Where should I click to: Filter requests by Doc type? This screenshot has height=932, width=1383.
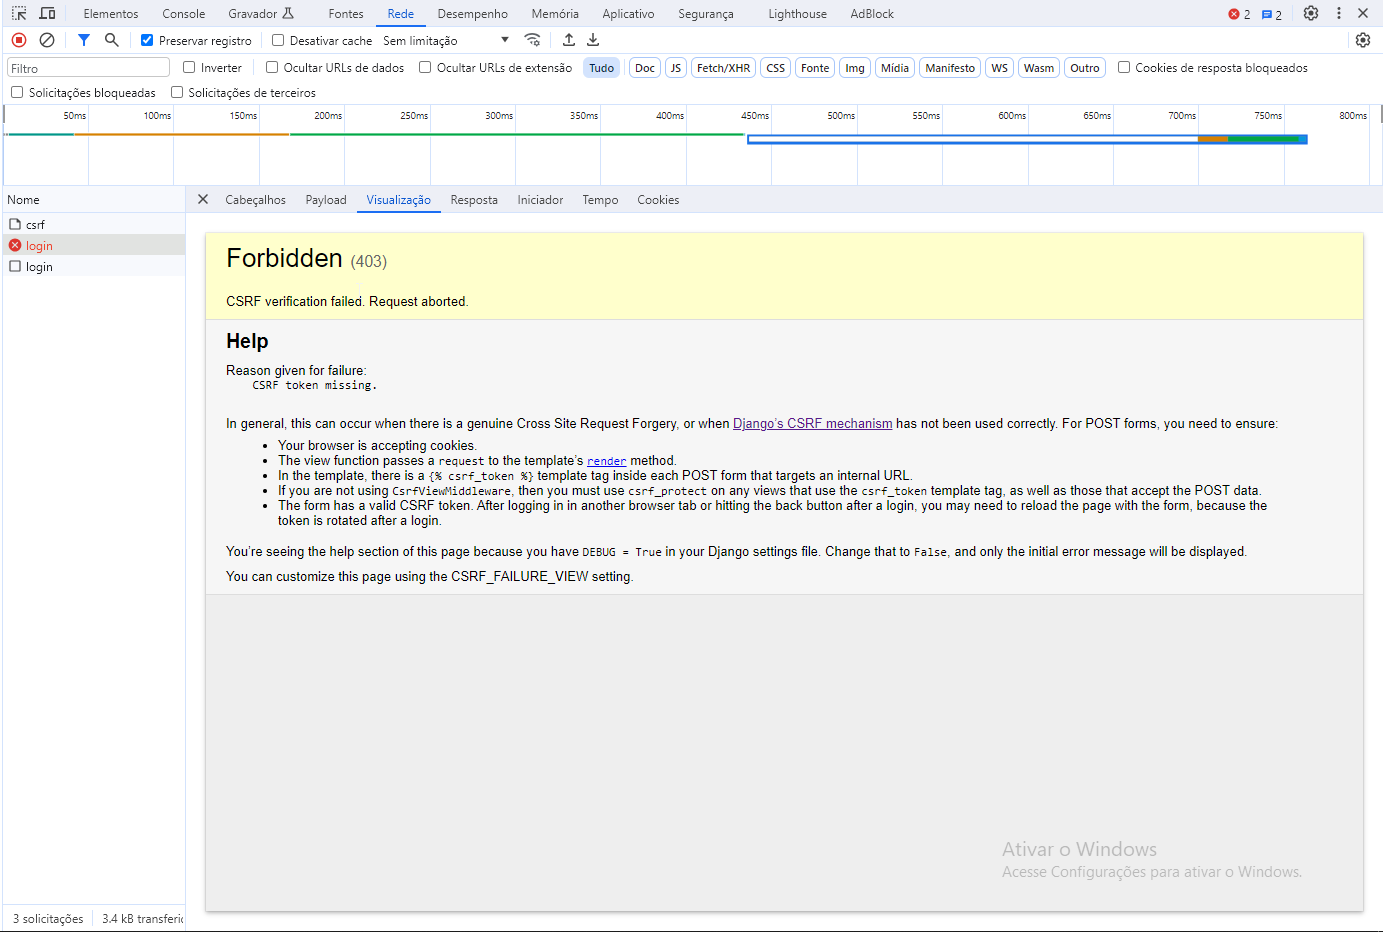coord(645,68)
